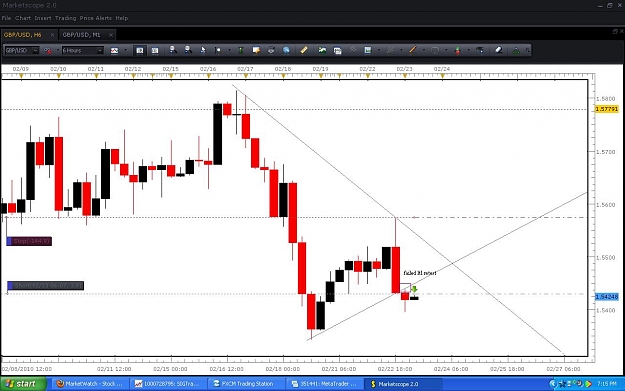The height and width of the screenshot is (391, 625).
Task: Click the 7:15 PM system tray clock
Action: [607, 384]
